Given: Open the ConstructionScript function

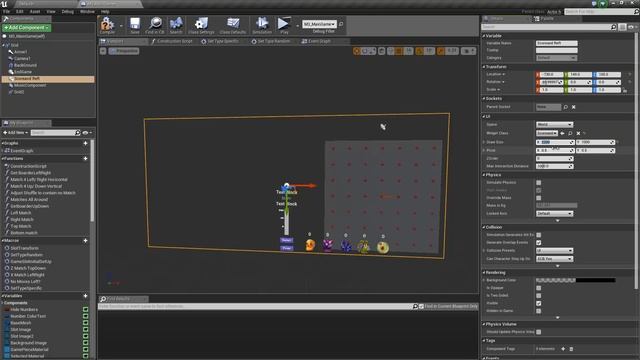Looking at the screenshot, I should click(x=28, y=166).
